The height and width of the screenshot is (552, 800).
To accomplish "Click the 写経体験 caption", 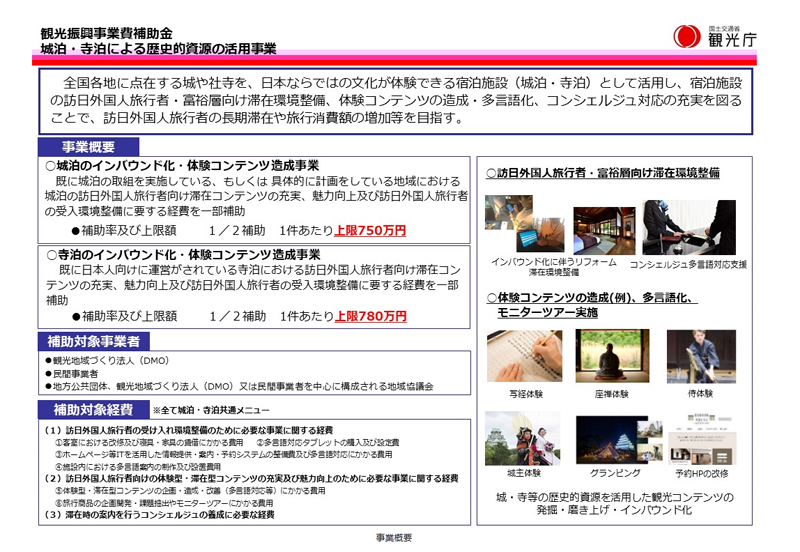I will click(x=526, y=394).
